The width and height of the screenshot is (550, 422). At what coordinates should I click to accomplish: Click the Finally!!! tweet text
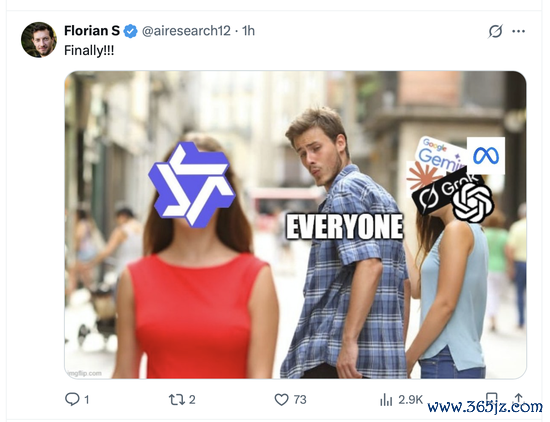pos(89,51)
